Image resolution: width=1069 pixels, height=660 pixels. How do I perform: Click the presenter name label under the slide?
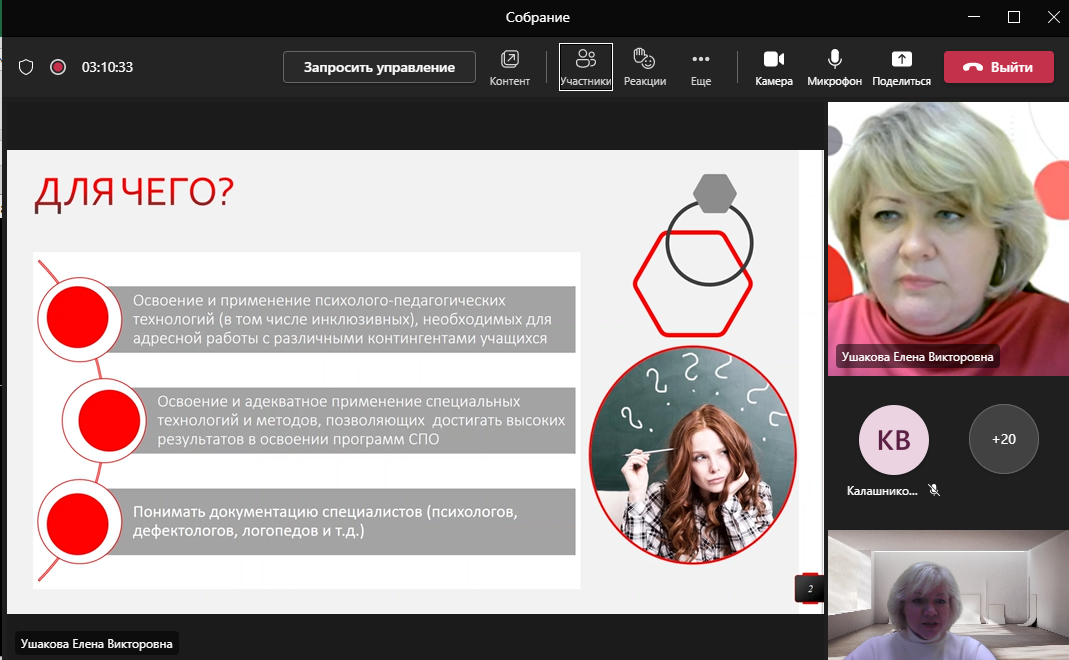[96, 644]
